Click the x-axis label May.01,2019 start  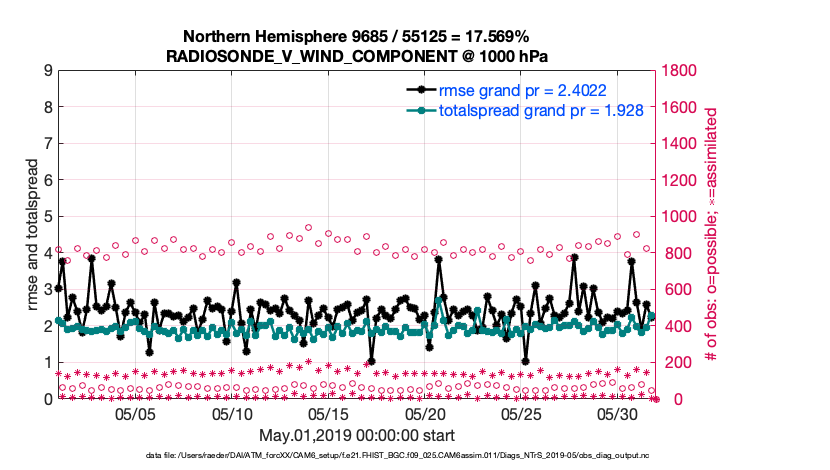[356, 435]
